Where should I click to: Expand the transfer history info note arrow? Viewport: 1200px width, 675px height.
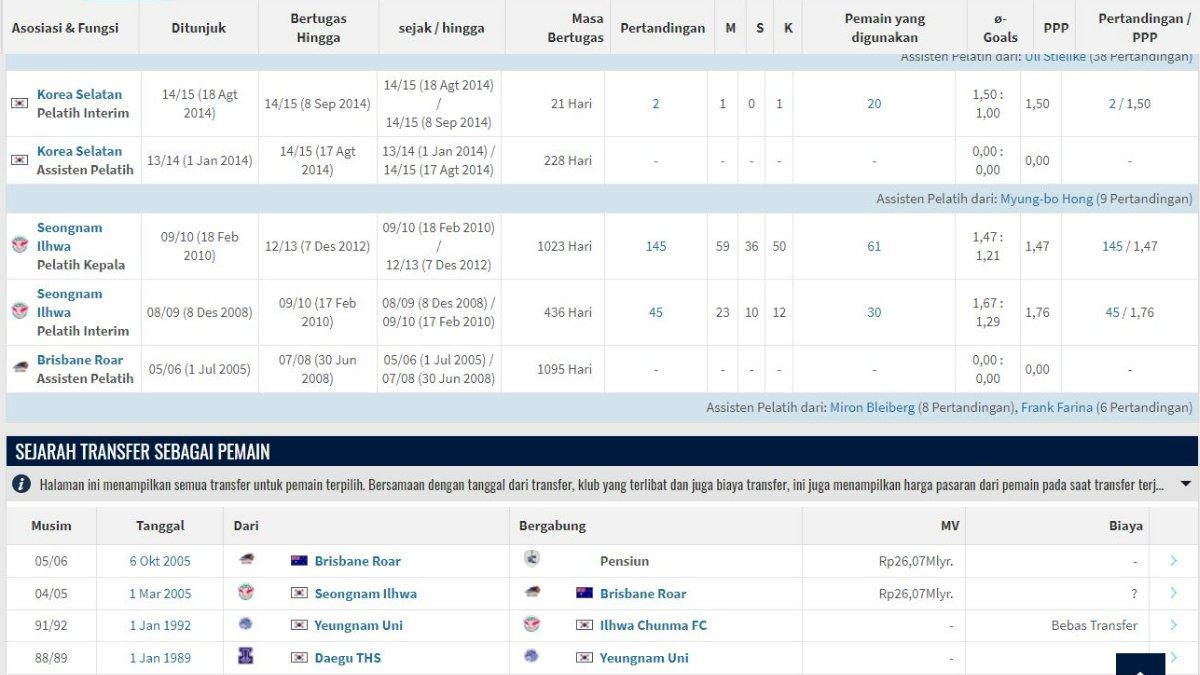click(x=1185, y=484)
